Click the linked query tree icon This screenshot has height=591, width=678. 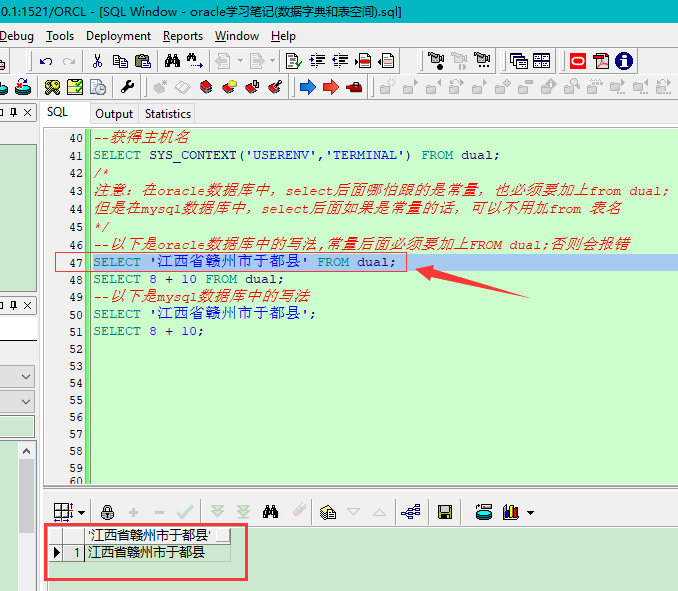point(411,513)
